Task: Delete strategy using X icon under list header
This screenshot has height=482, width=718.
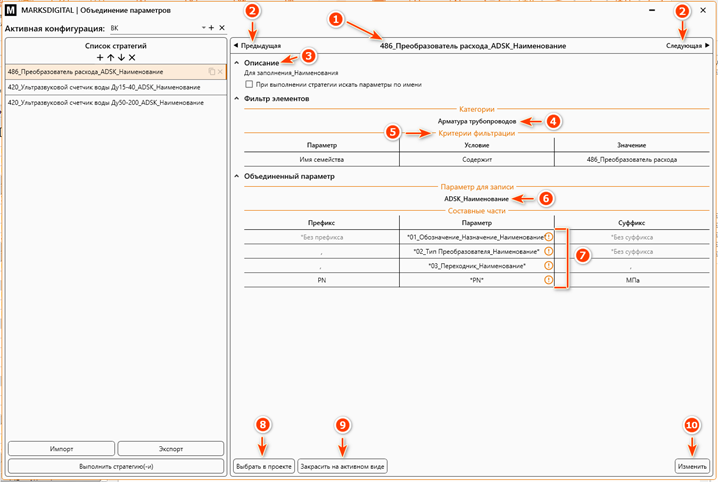Action: pyautogui.click(x=131, y=58)
